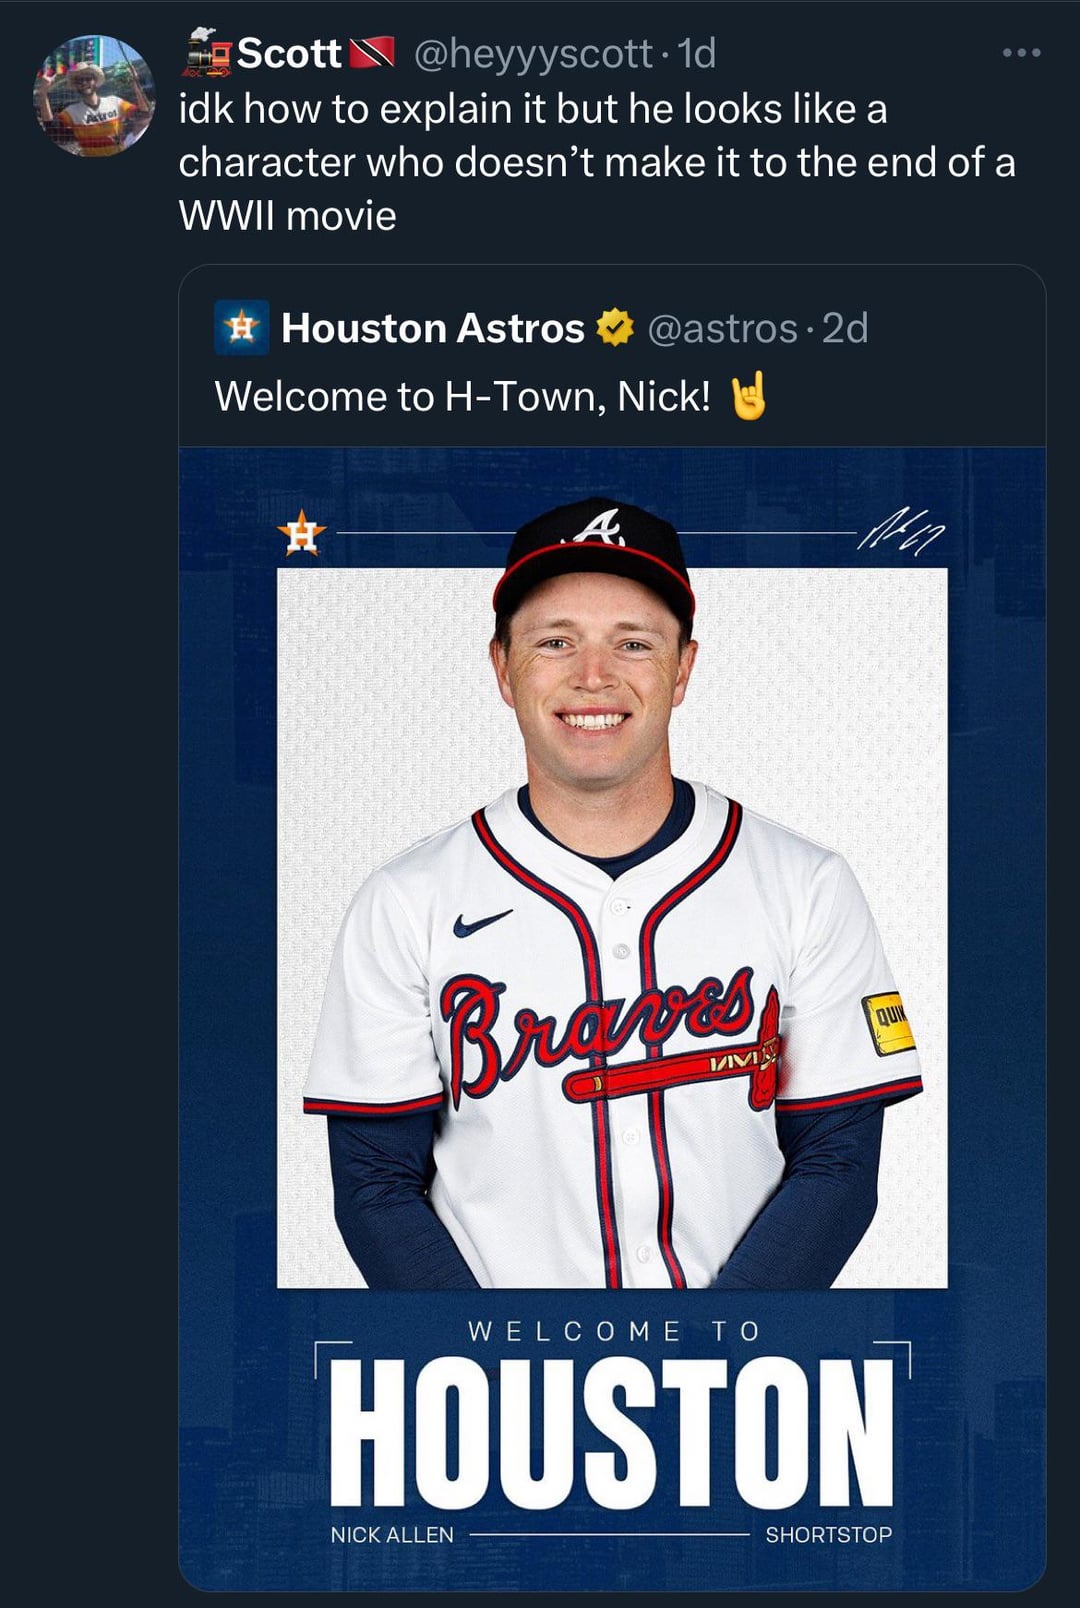
Task: Click the gold verified badge next to Houston Astros
Action: tap(614, 326)
